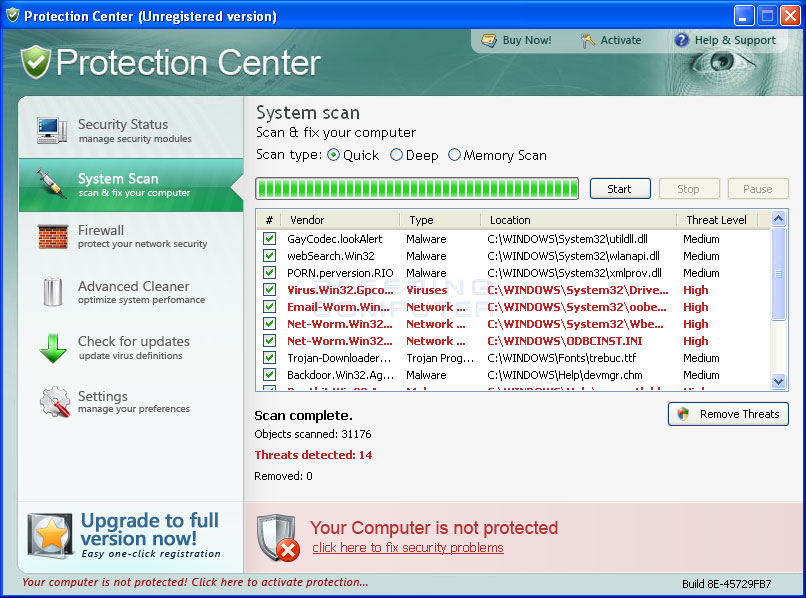Image resolution: width=806 pixels, height=598 pixels.
Task: Click the Start scan button
Action: (620, 189)
